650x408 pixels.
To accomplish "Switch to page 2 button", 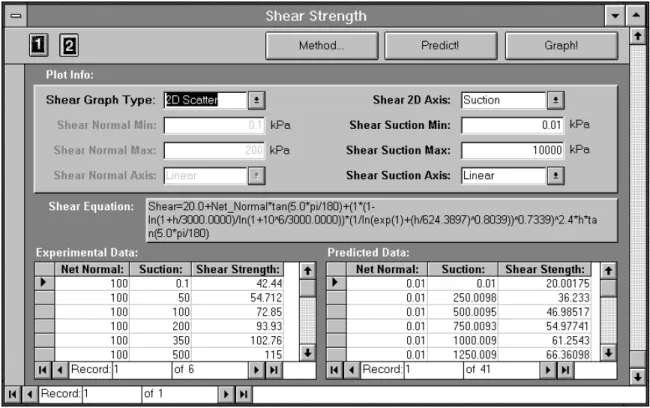I will [x=69, y=45].
